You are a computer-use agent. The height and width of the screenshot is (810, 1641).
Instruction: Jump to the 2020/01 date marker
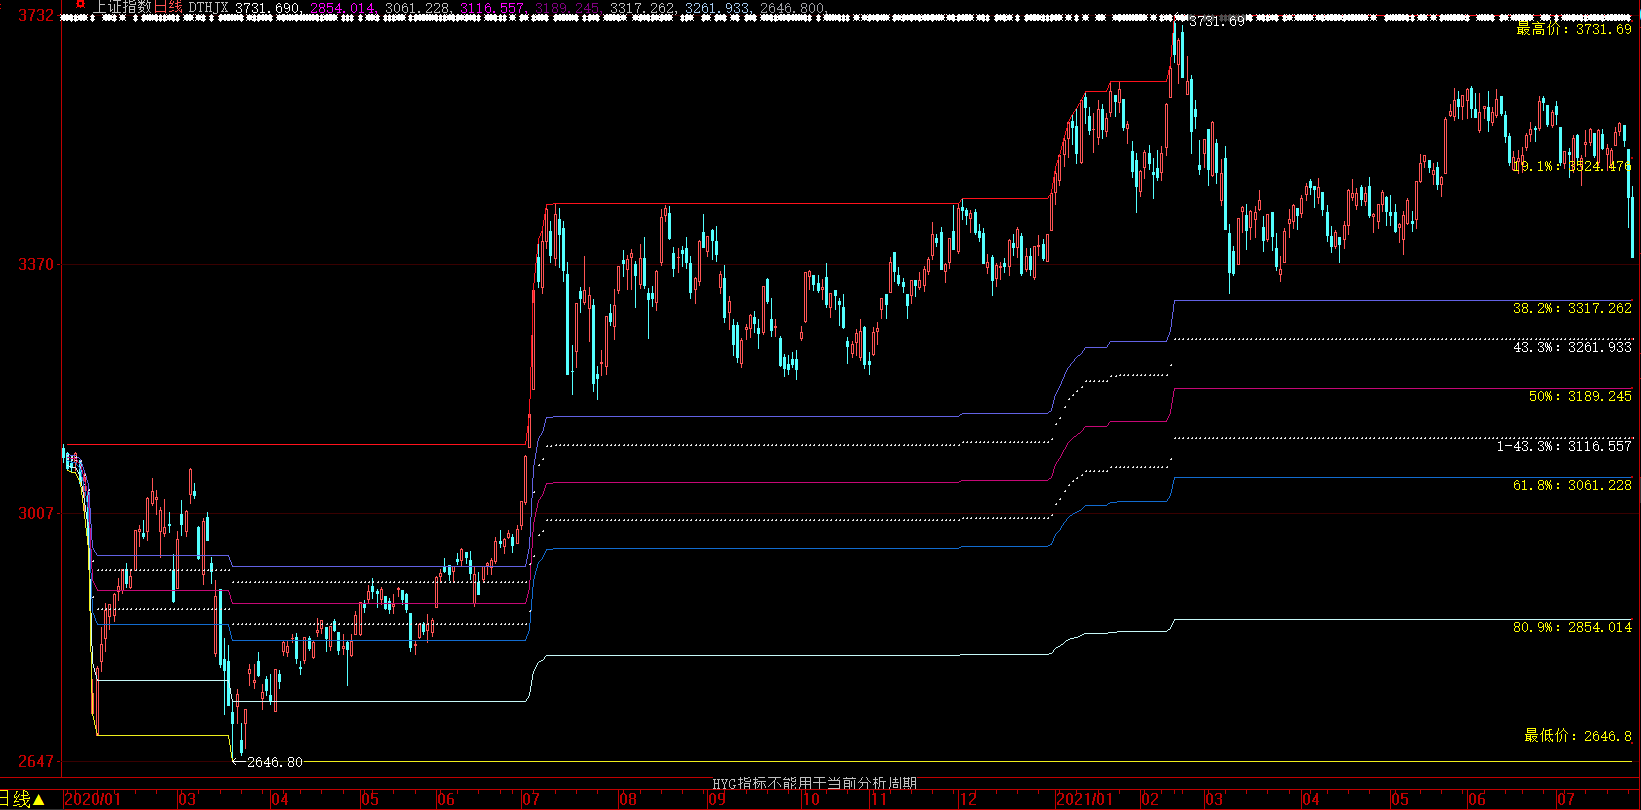pyautogui.click(x=92, y=799)
